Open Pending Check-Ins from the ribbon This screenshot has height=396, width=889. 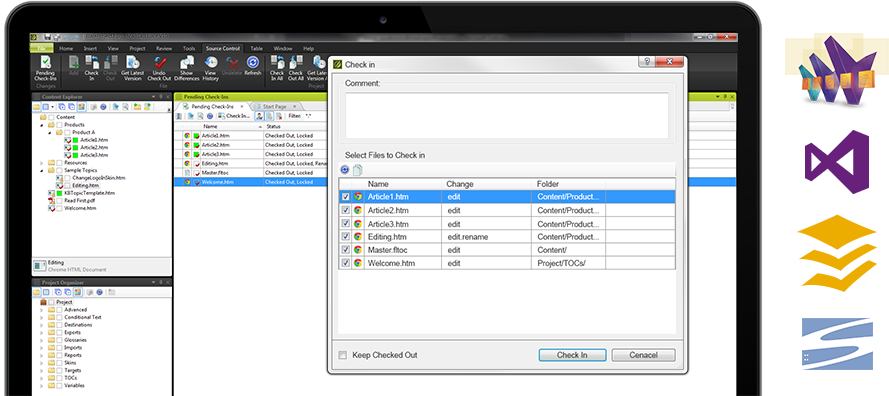tap(45, 69)
